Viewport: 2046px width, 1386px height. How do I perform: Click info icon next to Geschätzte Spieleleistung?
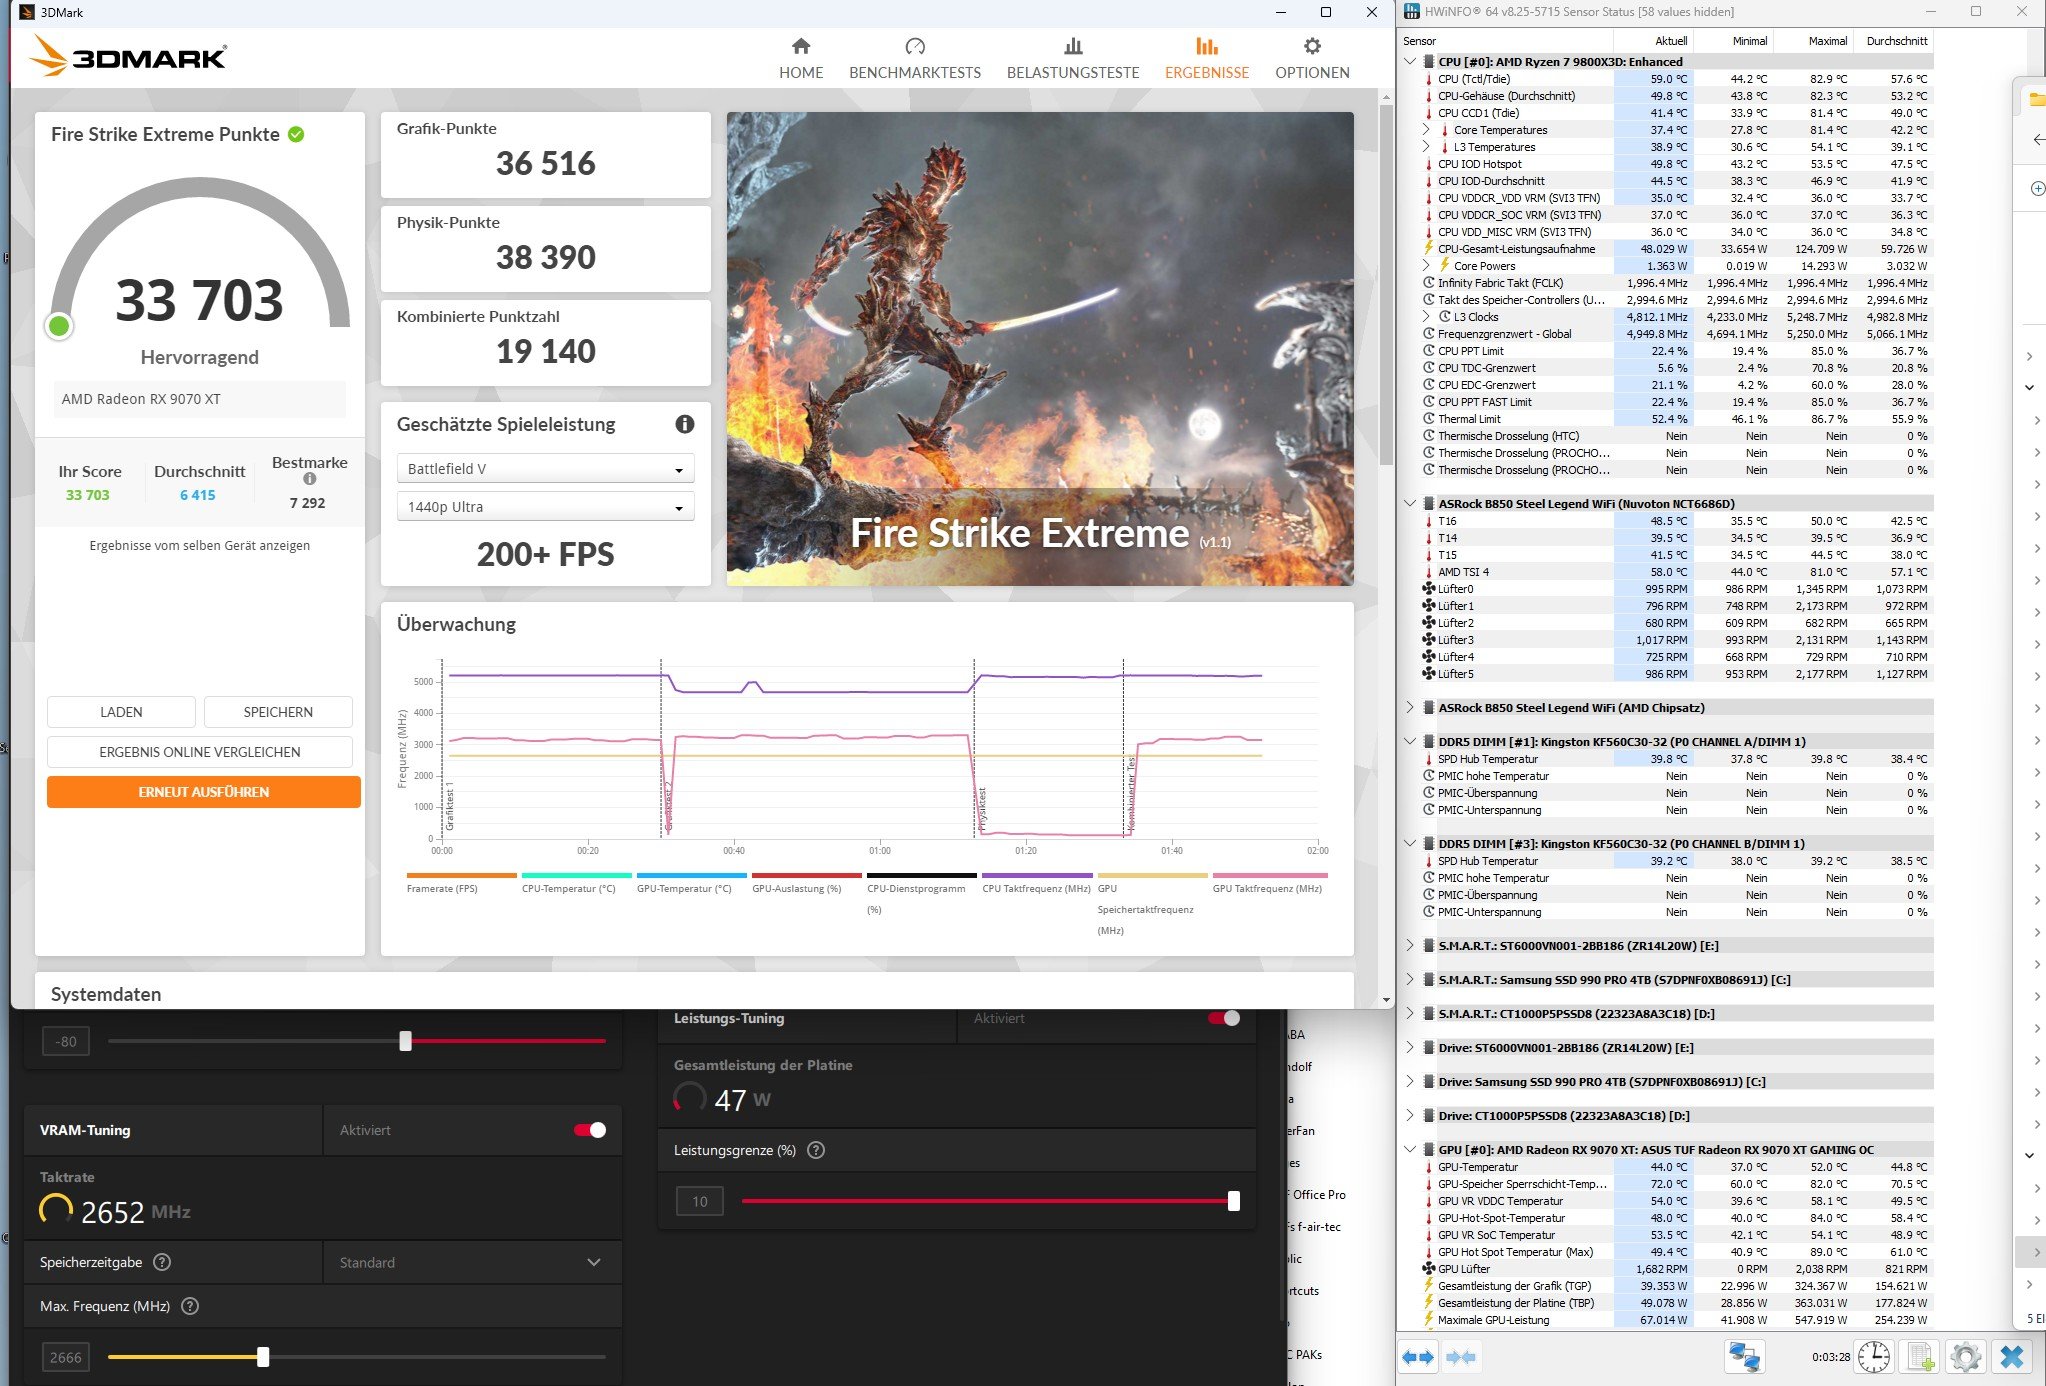685,424
